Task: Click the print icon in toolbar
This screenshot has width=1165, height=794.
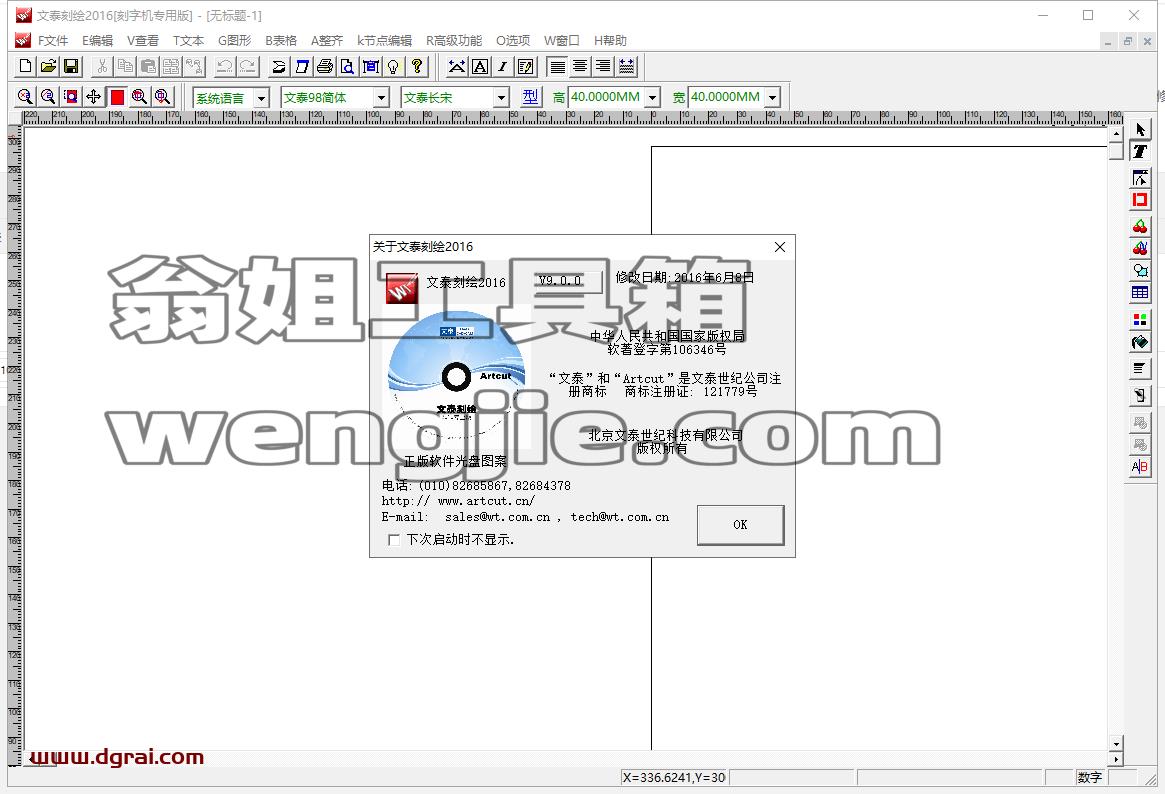Action: (325, 67)
